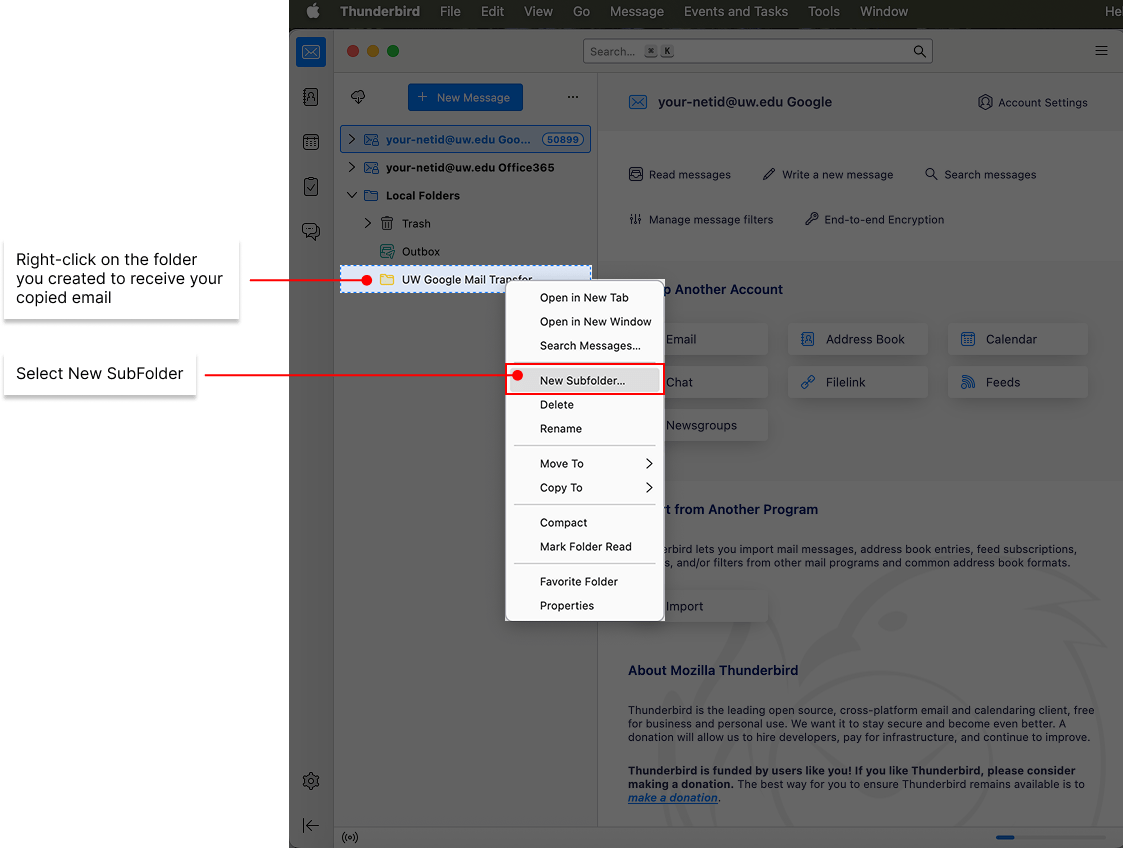Image resolution: width=1123 pixels, height=848 pixels.
Task: Expand the Trash folder
Action: point(368,223)
